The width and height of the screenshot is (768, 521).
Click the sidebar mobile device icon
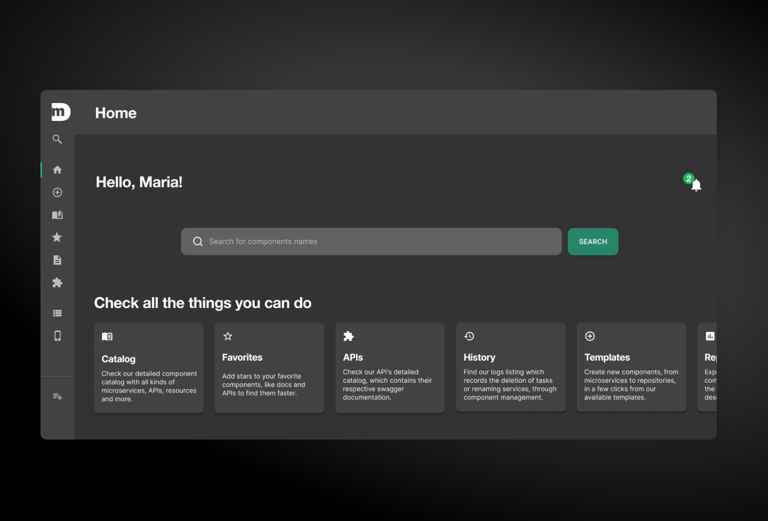click(x=57, y=335)
